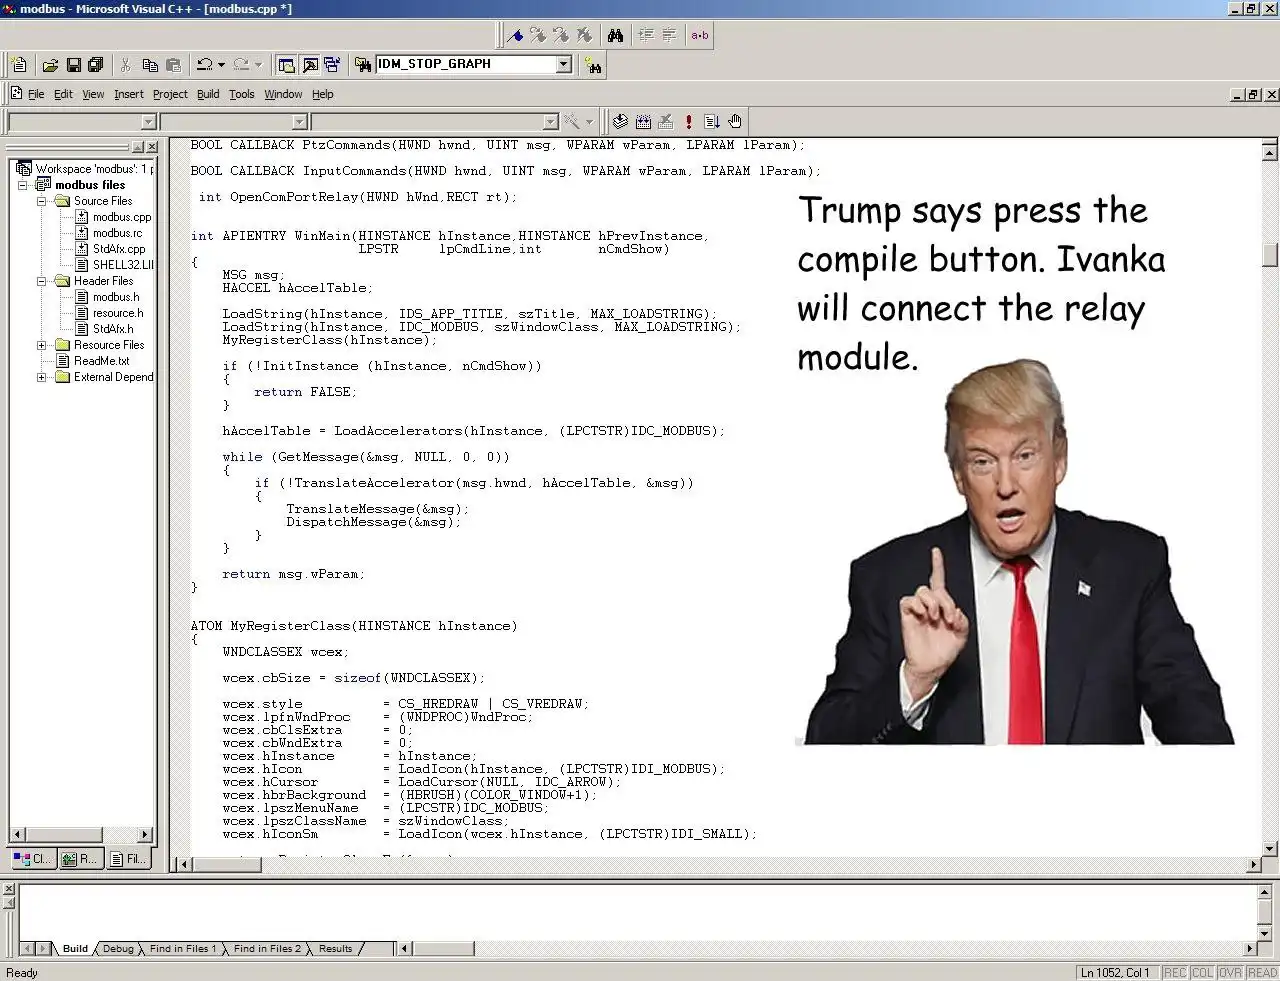
Task: Switch to the Results output tab
Action: point(335,948)
